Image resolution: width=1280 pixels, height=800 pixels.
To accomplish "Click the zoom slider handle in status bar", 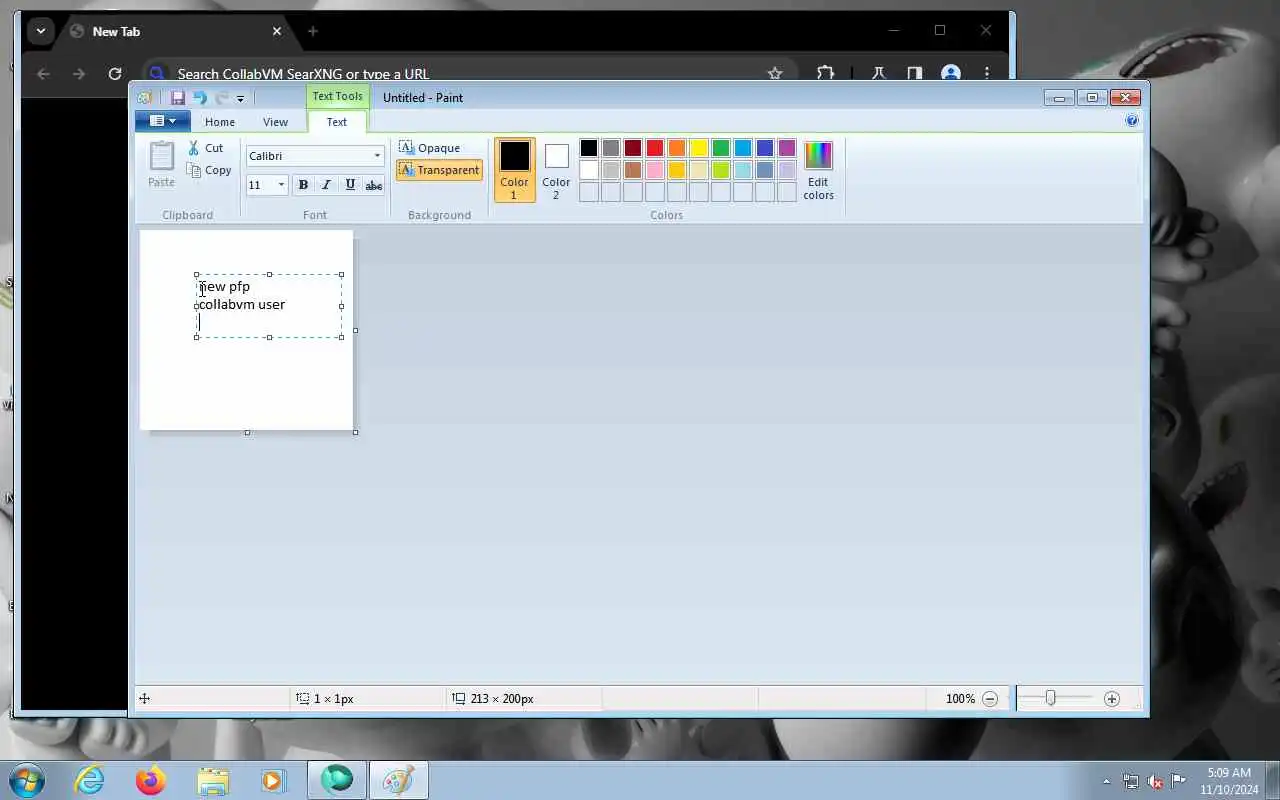I will pyautogui.click(x=1050, y=698).
